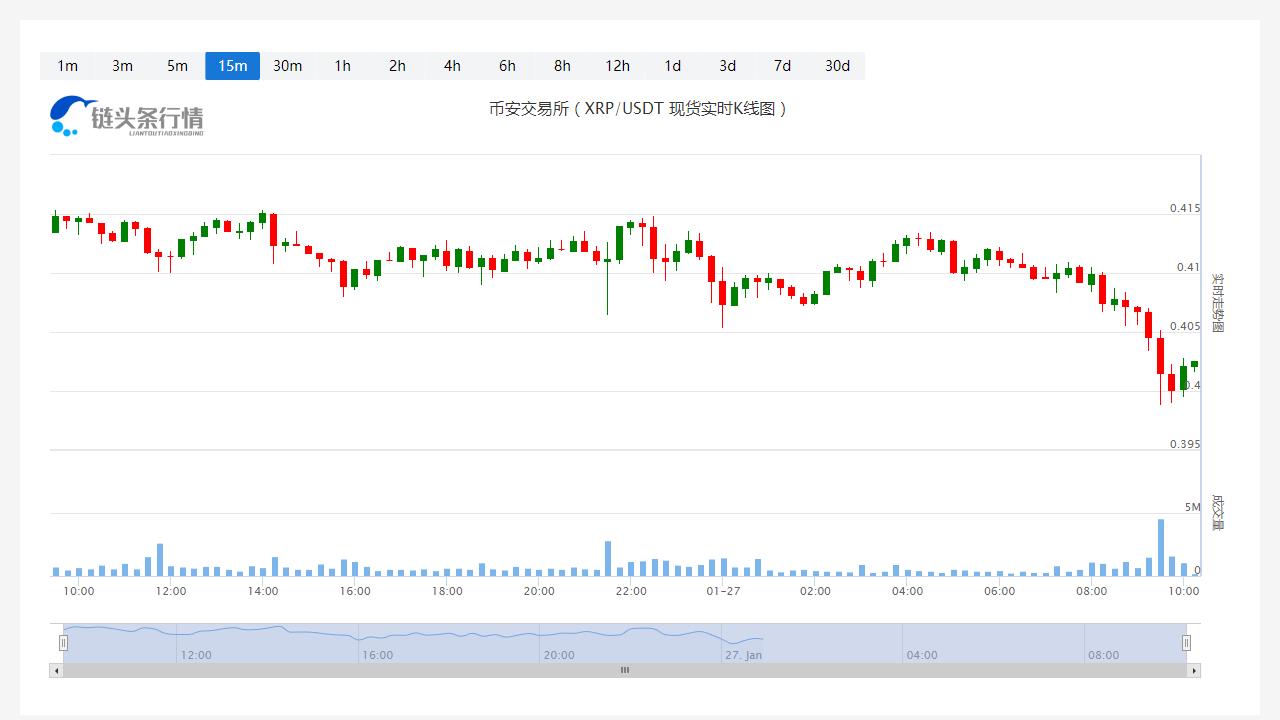Choose the 6h interval tab
Viewport: 1280px width, 720px height.
click(x=507, y=66)
